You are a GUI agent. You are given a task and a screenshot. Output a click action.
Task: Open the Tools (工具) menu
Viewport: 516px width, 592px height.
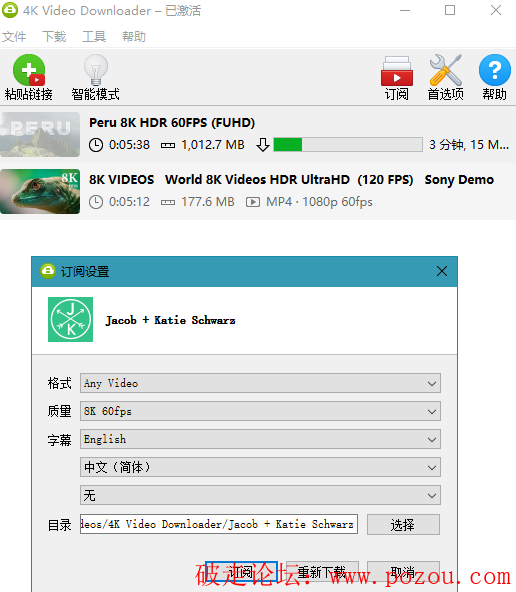pyautogui.click(x=94, y=37)
